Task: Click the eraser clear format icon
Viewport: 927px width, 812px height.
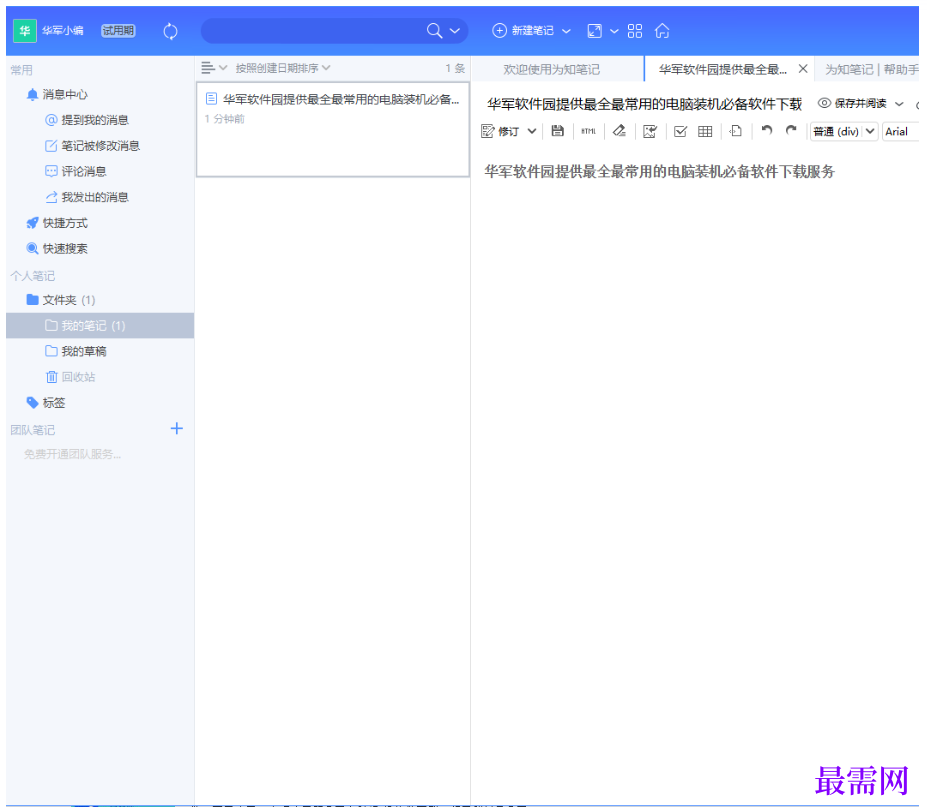Action: click(619, 131)
